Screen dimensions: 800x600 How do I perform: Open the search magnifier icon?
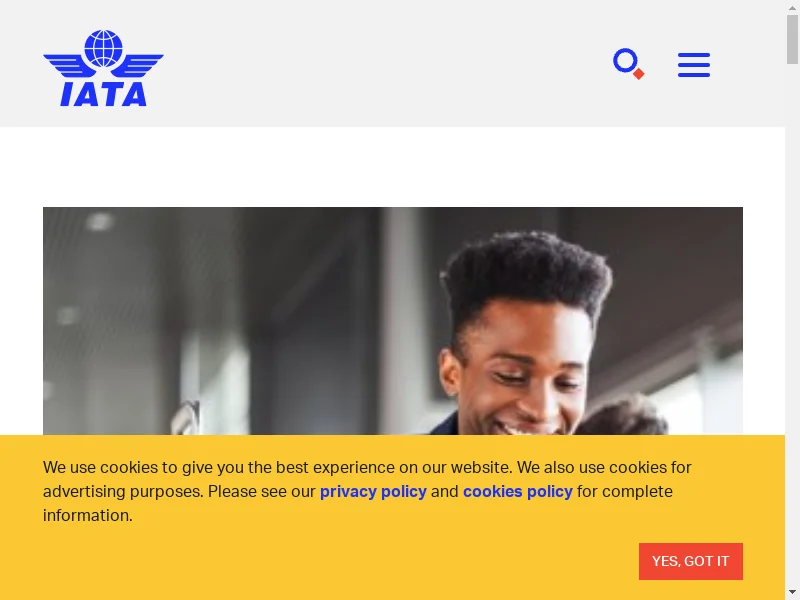tap(629, 64)
